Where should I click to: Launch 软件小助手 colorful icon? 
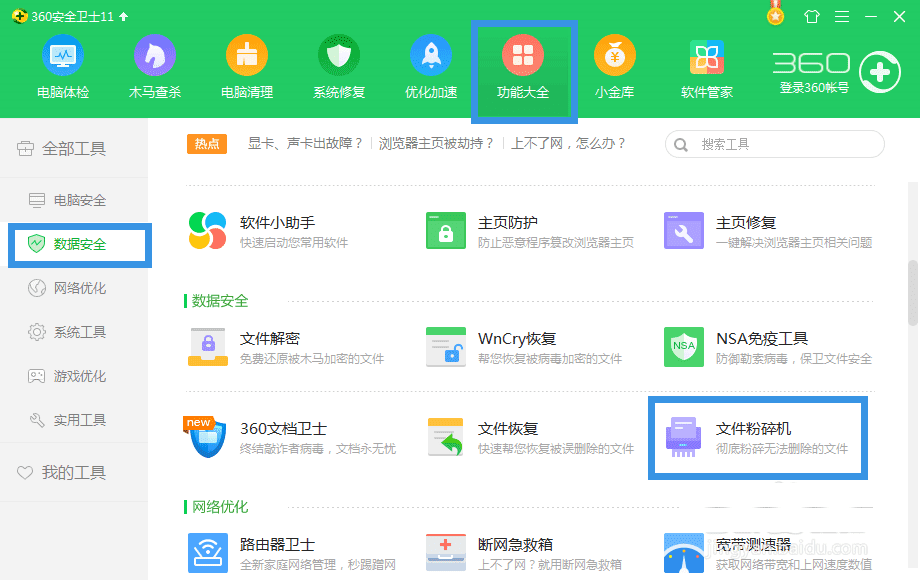click(x=208, y=230)
